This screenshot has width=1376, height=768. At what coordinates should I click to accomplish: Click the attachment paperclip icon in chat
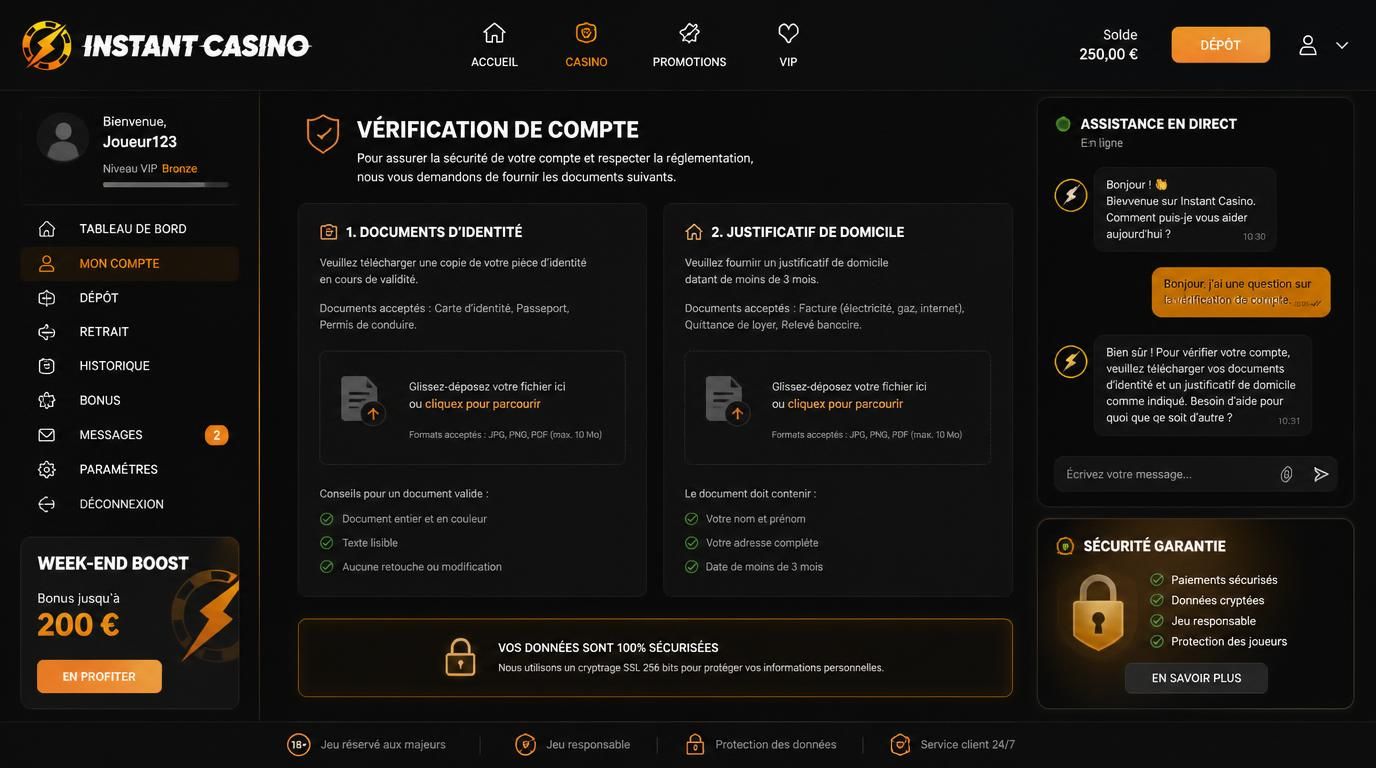click(1287, 474)
